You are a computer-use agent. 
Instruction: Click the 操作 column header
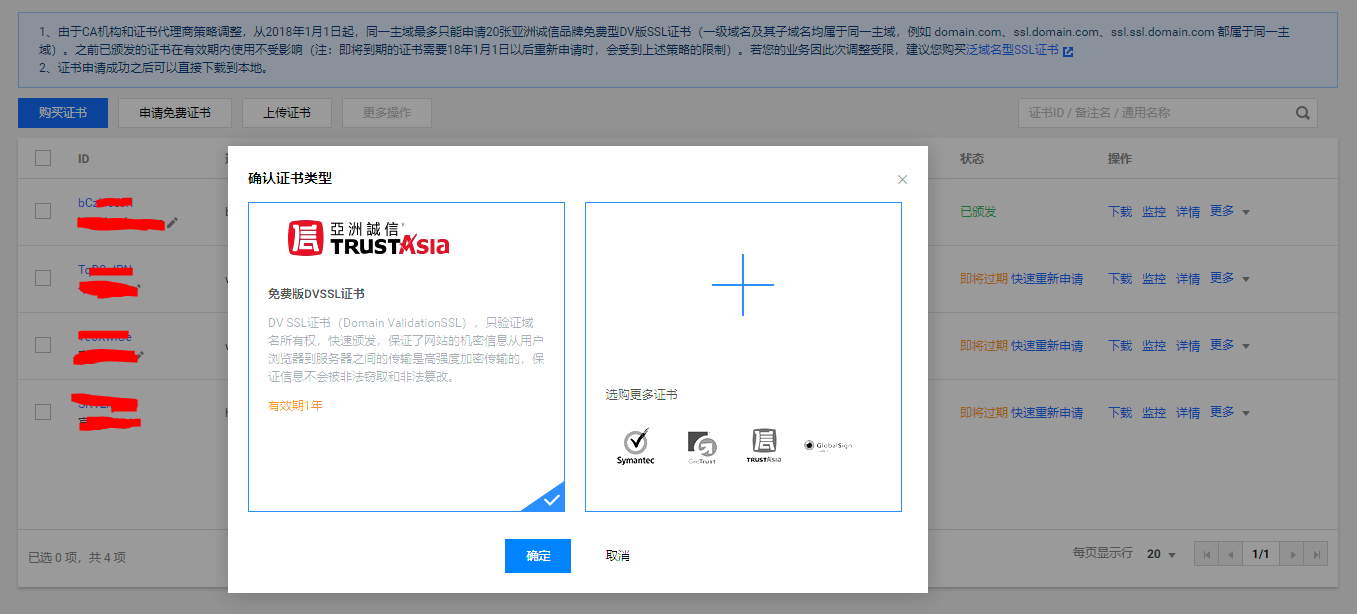[x=1120, y=159]
